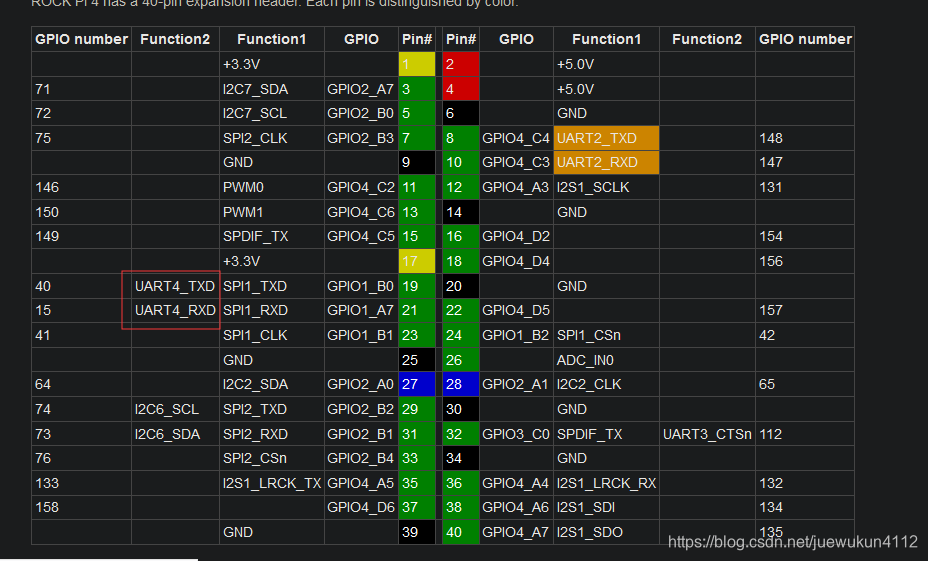This screenshot has height=561, width=928.
Task: Select the SPI1_CLK cell
Action: pos(272,335)
